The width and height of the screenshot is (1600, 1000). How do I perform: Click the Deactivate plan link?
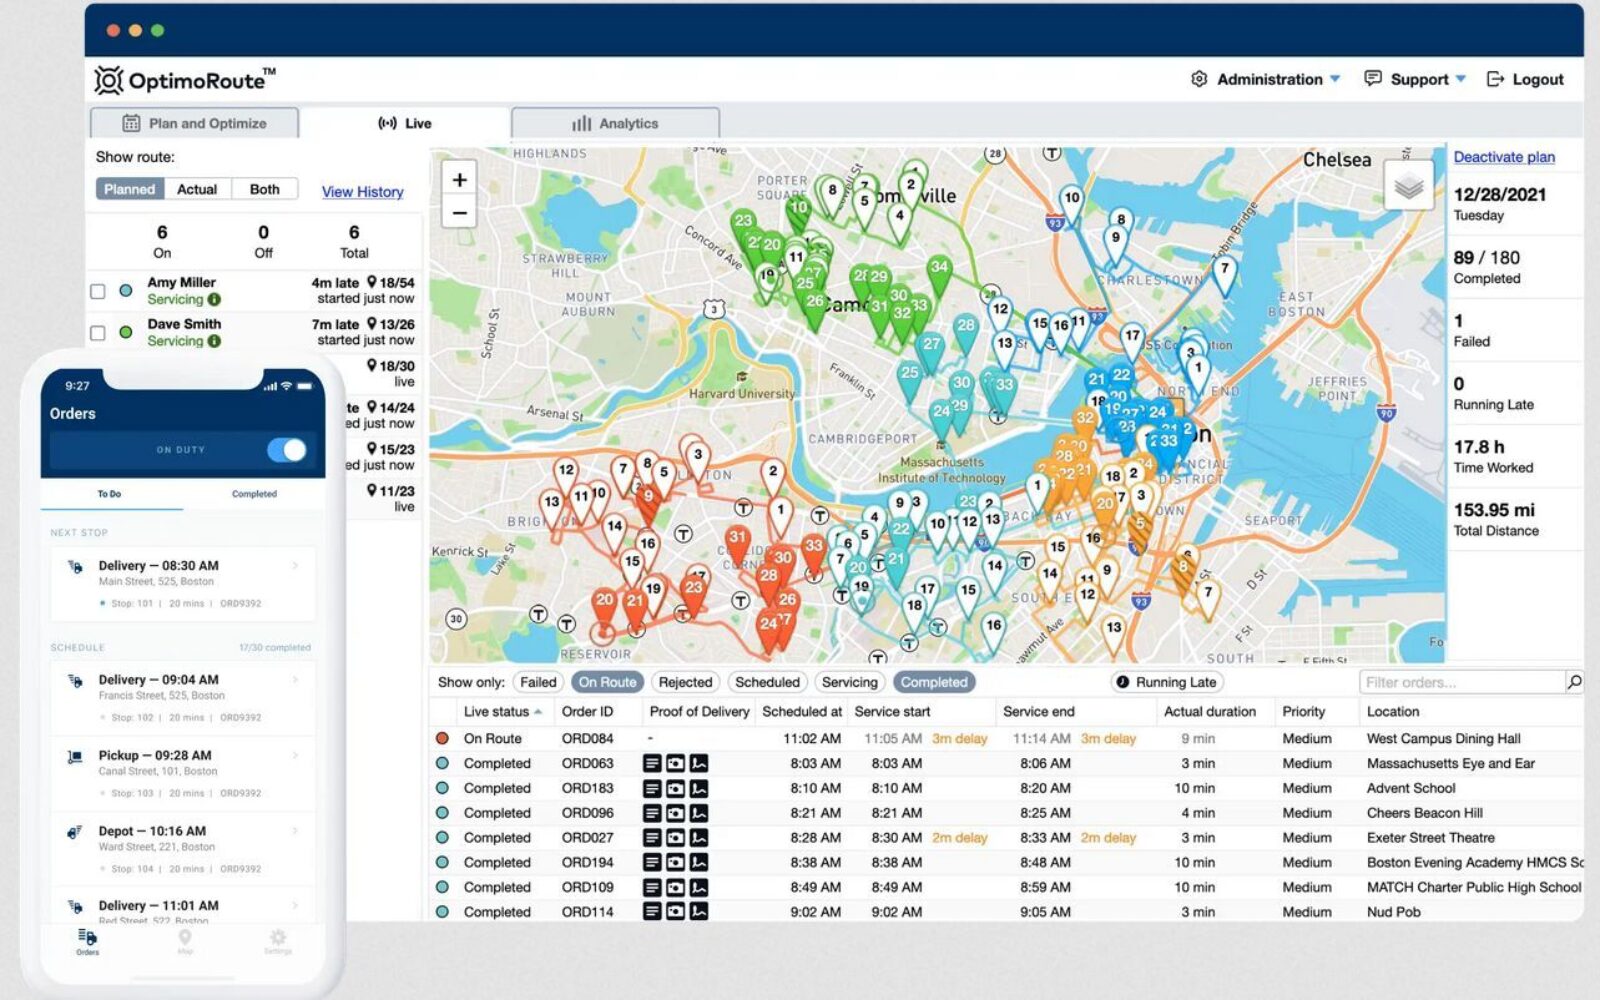(x=1503, y=157)
